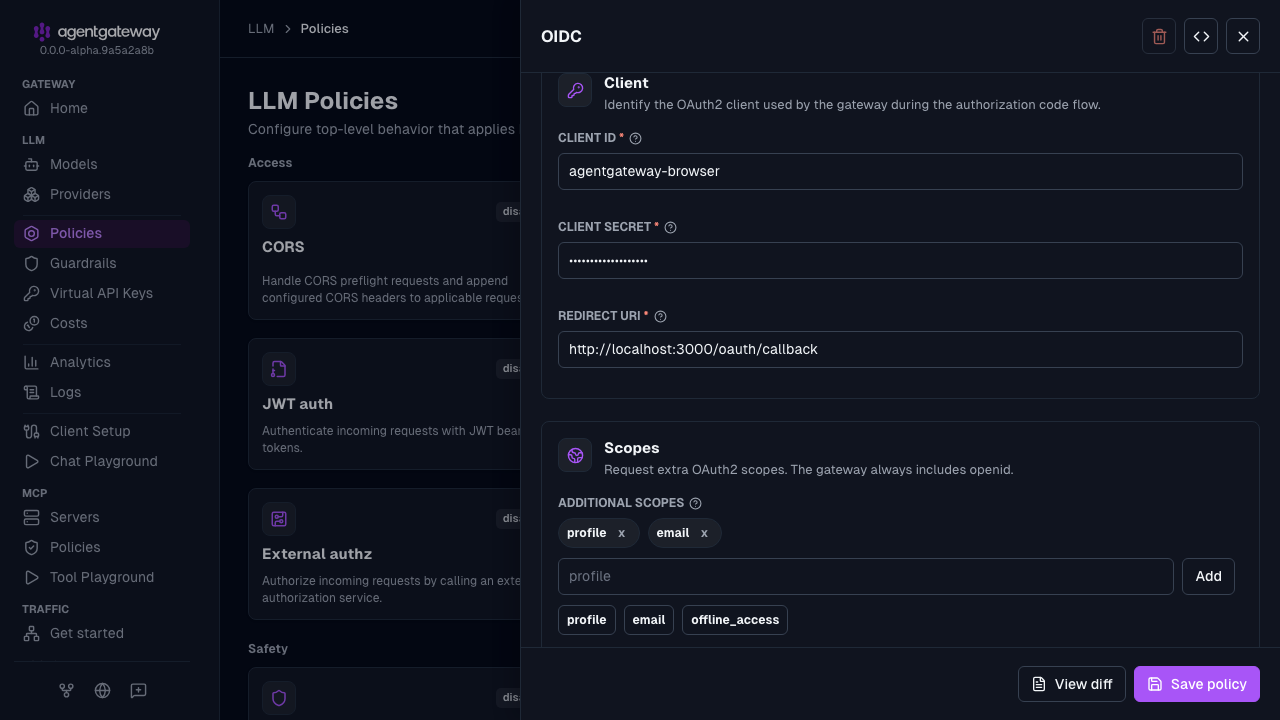Remove the email scope chip
Image resolution: width=1280 pixels, height=720 pixels.
[704, 533]
